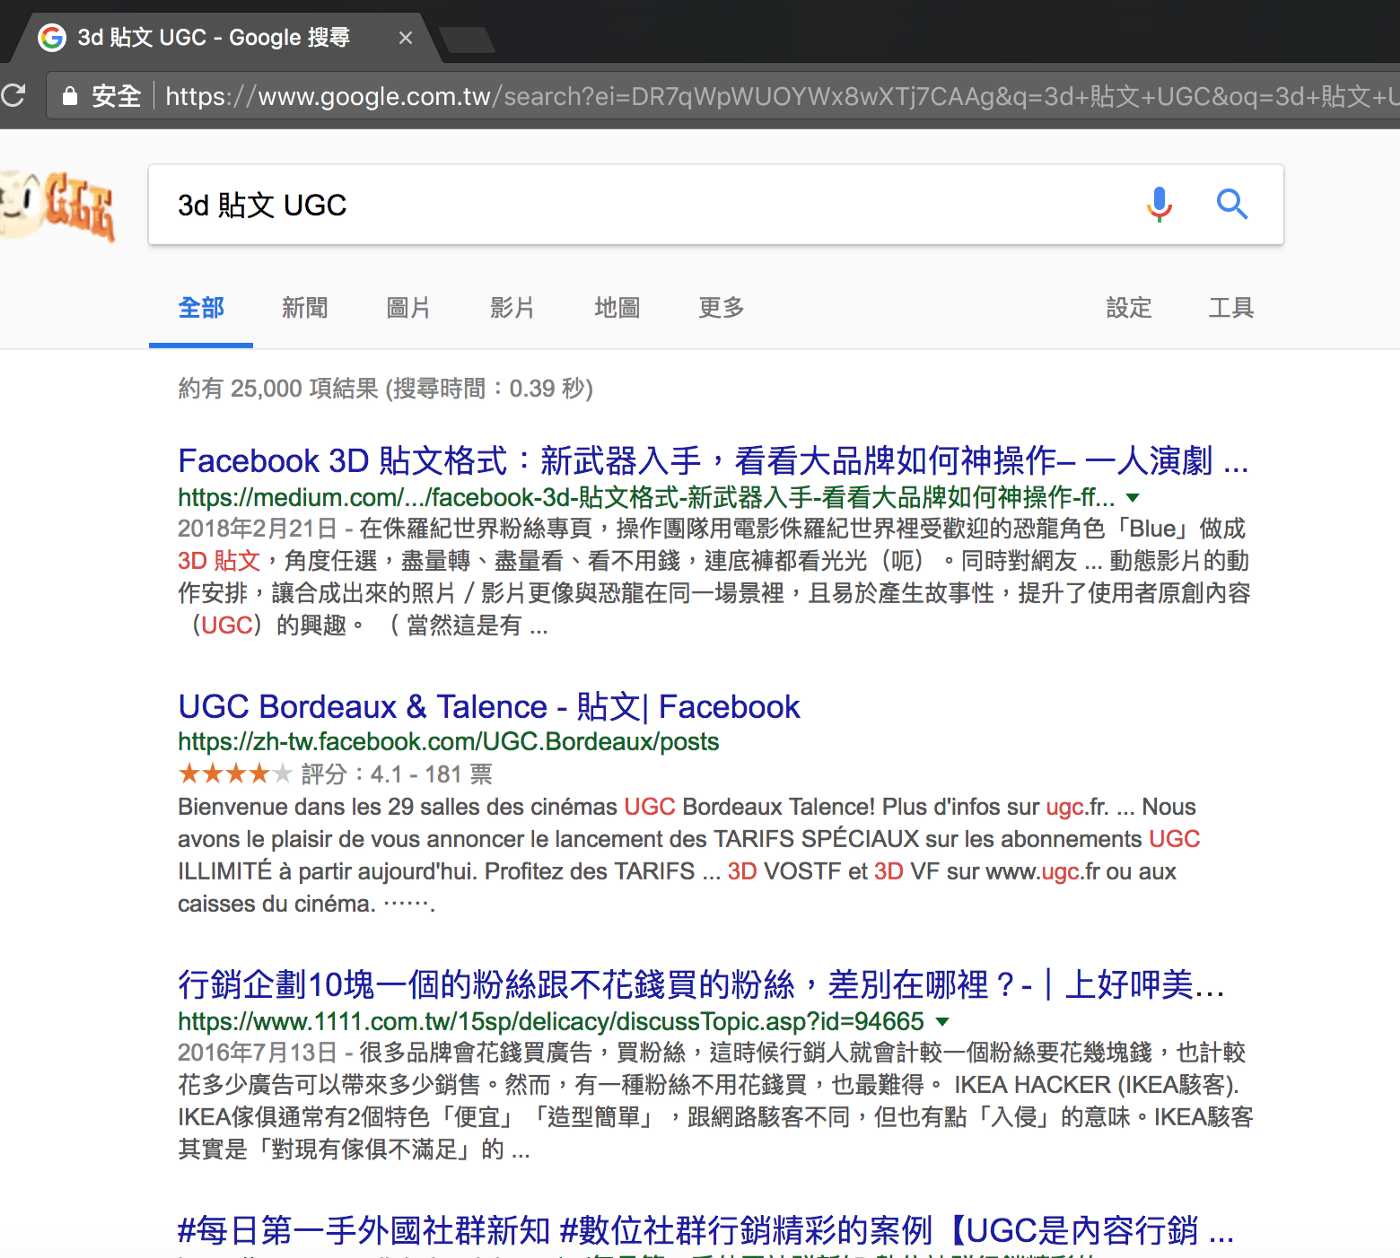The image size is (1400, 1258).
Task: Click result count text '約有 25,000 項結果'
Action: 278,389
